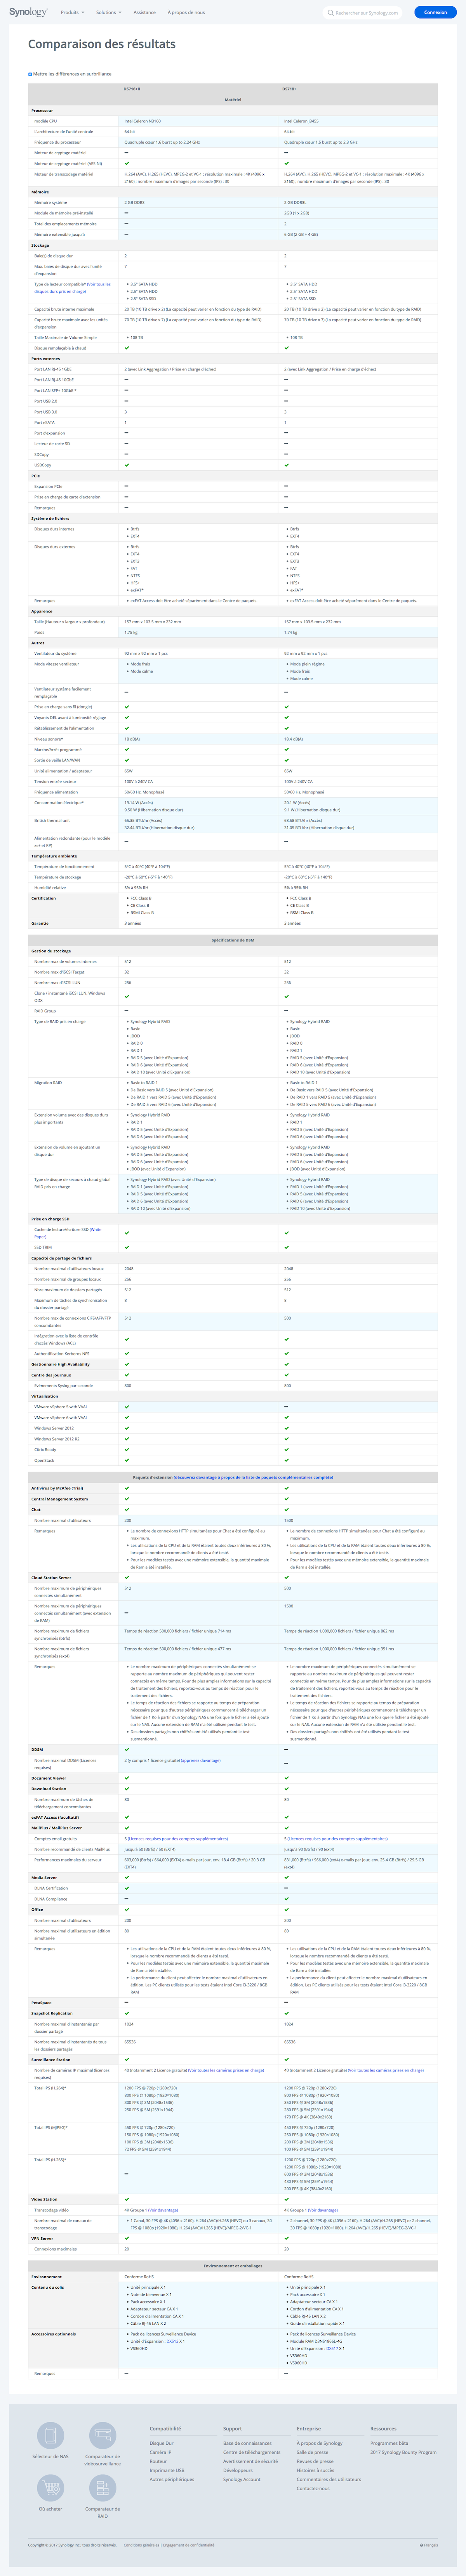Open the Assistance menu item
Viewport: 466px width, 2576px height.
pyautogui.click(x=144, y=13)
